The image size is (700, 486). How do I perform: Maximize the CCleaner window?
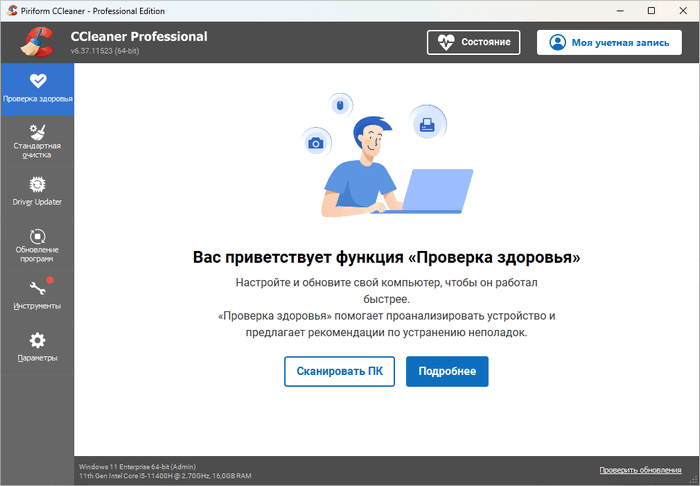[x=651, y=11]
